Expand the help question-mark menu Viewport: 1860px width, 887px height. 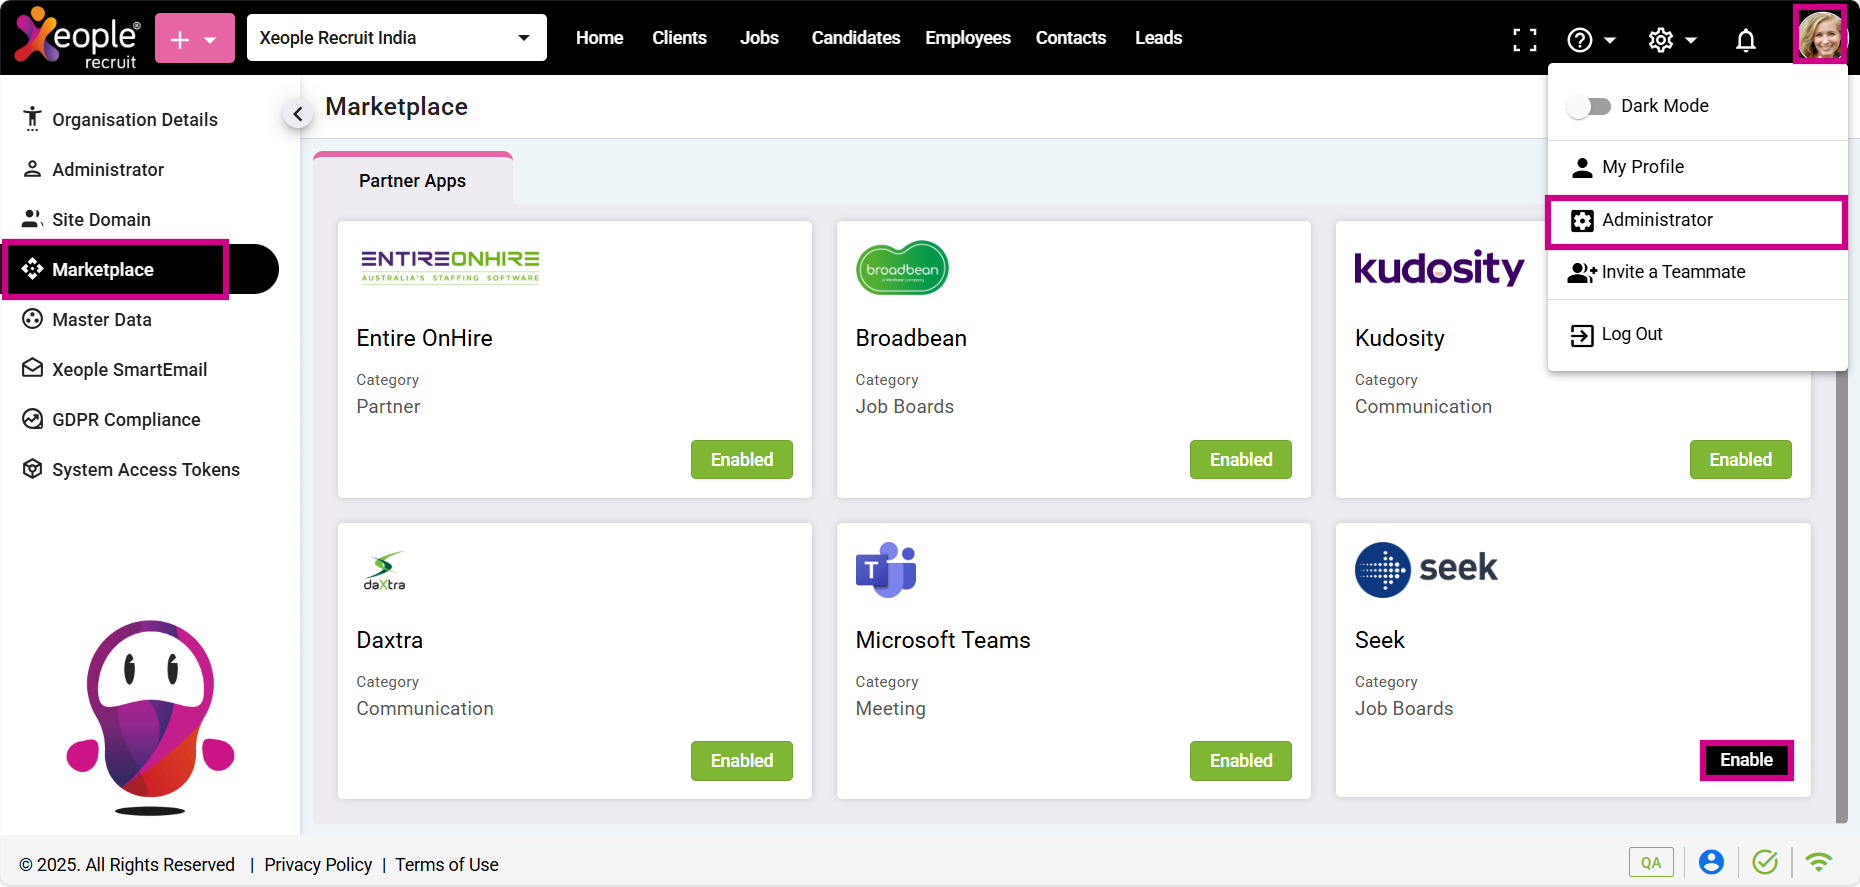(x=1590, y=40)
